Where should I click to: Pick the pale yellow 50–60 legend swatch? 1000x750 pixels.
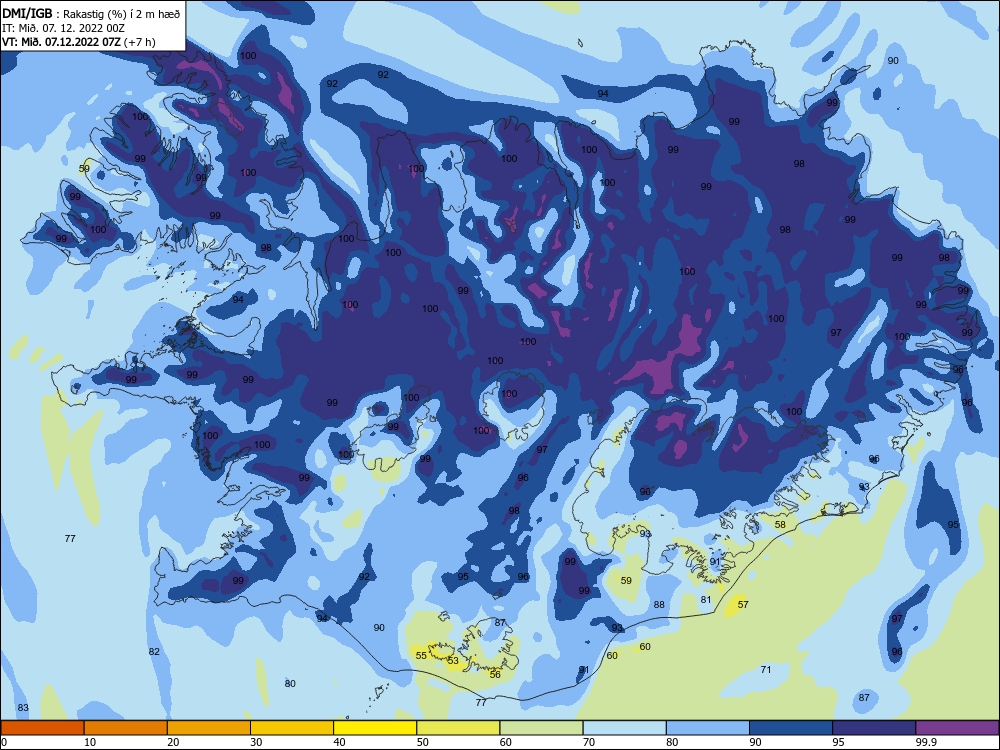(x=458, y=728)
